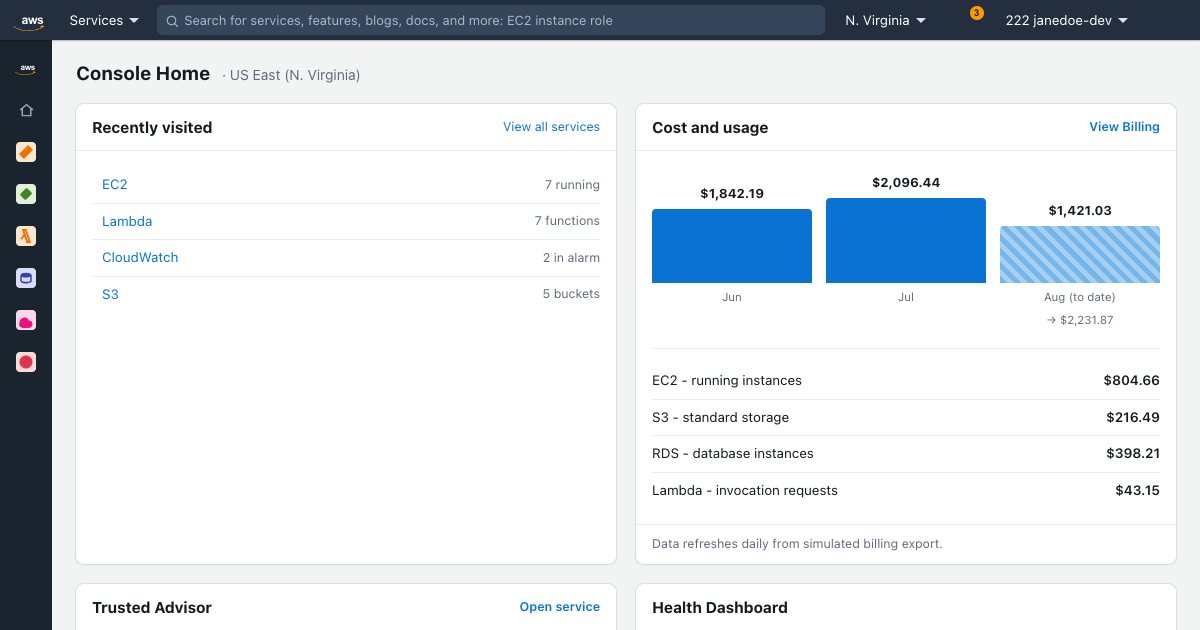
Task: Click the Health Dashboard heading
Action: (720, 608)
